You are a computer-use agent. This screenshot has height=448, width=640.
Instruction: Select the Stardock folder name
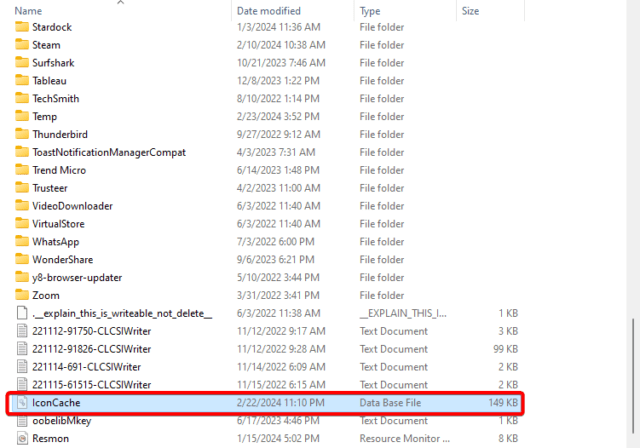[x=52, y=27]
